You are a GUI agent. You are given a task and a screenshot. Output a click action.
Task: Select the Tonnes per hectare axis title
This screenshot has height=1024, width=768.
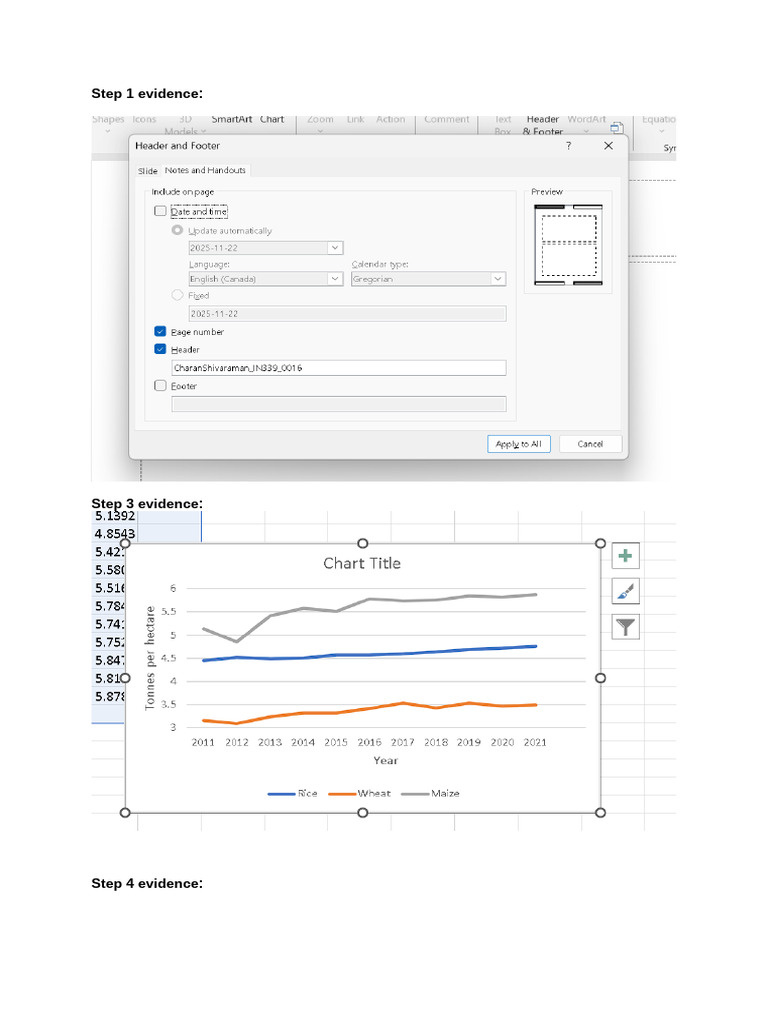pyautogui.click(x=150, y=658)
